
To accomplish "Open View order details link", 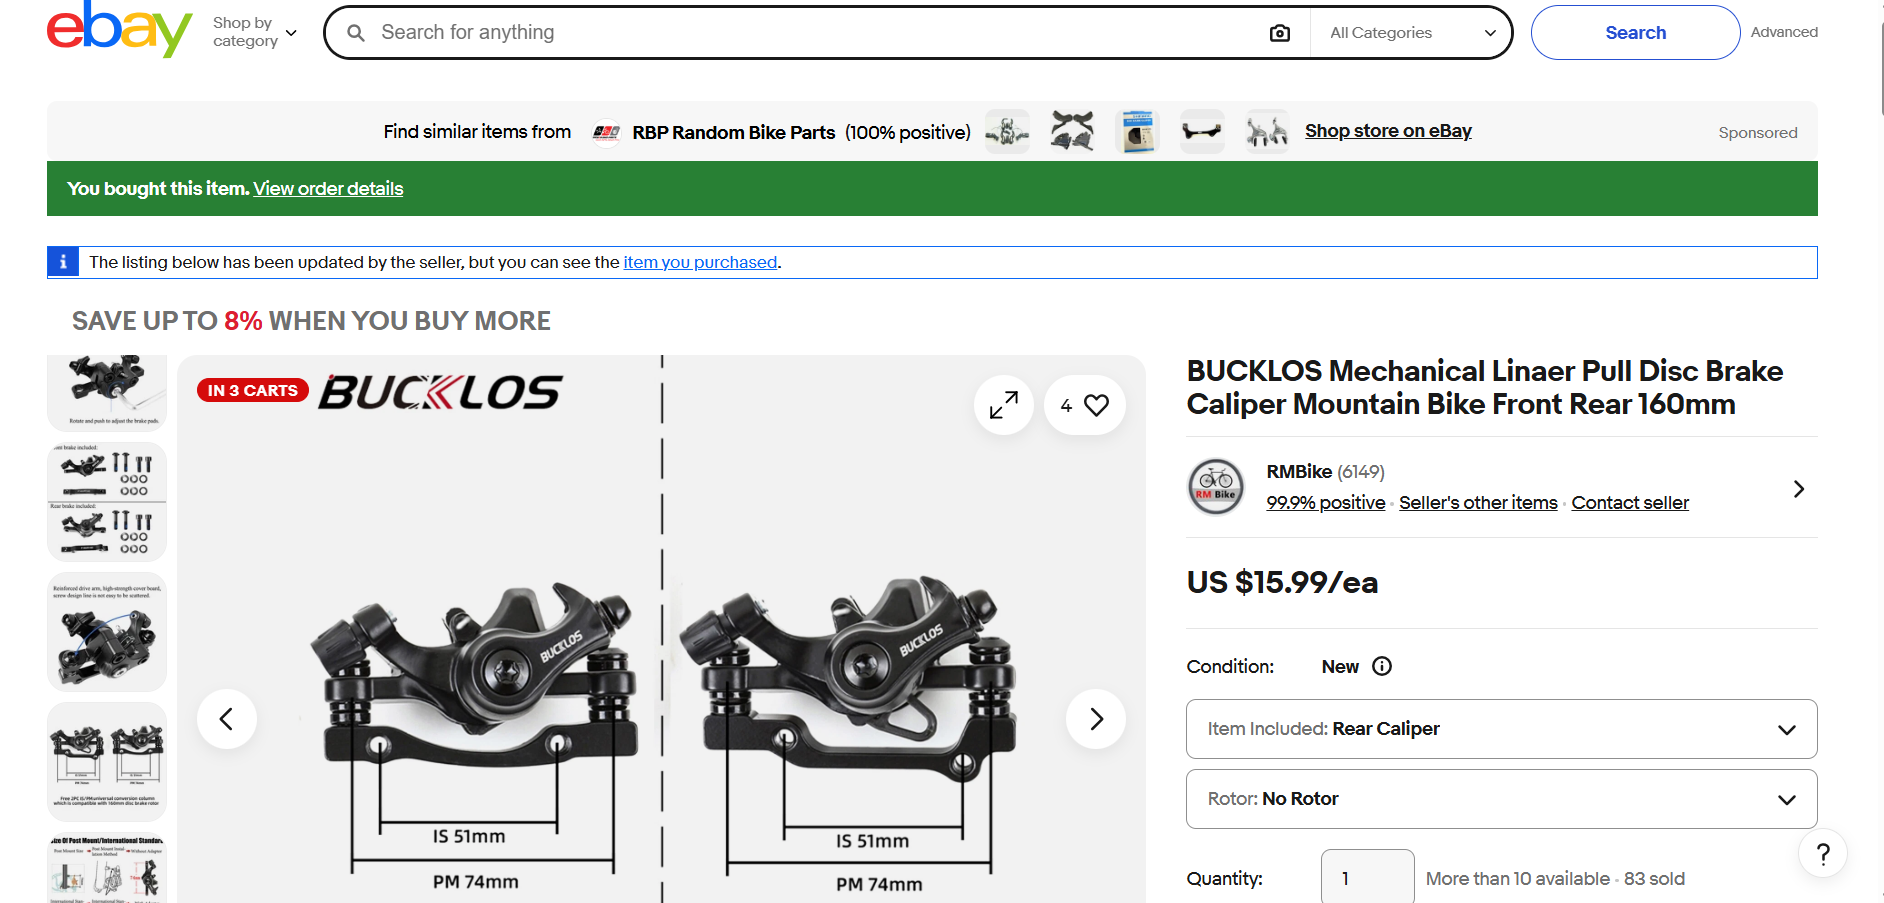I will 328,189.
